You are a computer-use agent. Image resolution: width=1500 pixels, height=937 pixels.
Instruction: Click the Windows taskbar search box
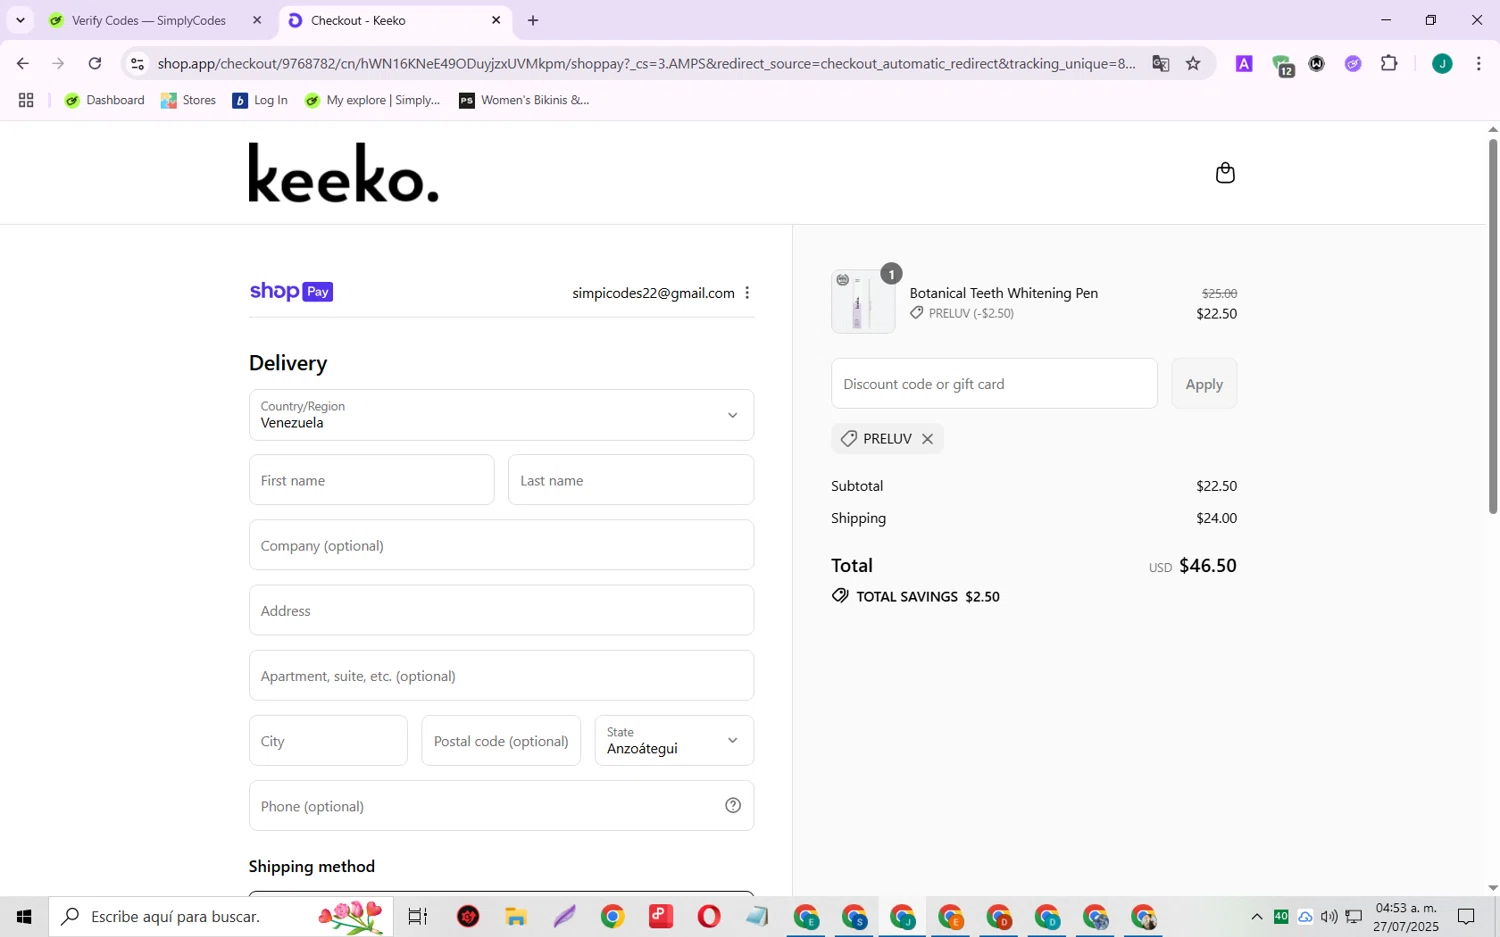click(x=221, y=916)
